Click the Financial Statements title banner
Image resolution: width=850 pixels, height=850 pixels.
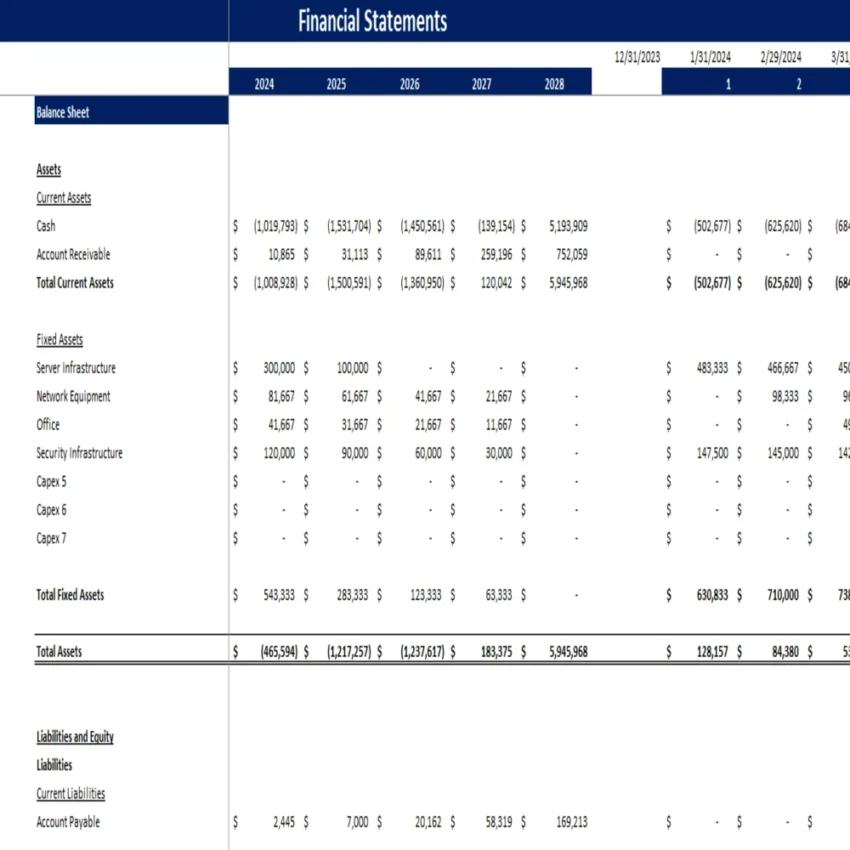[x=371, y=20]
